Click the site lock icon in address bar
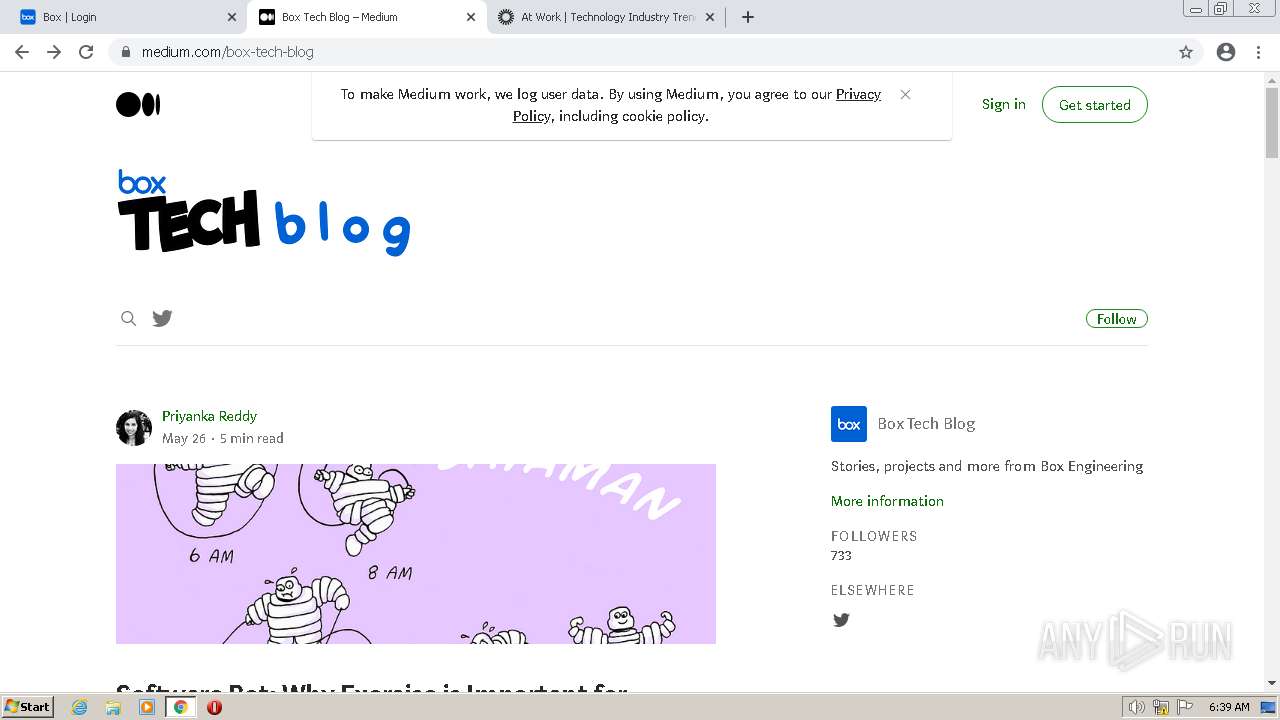 pyautogui.click(x=125, y=52)
